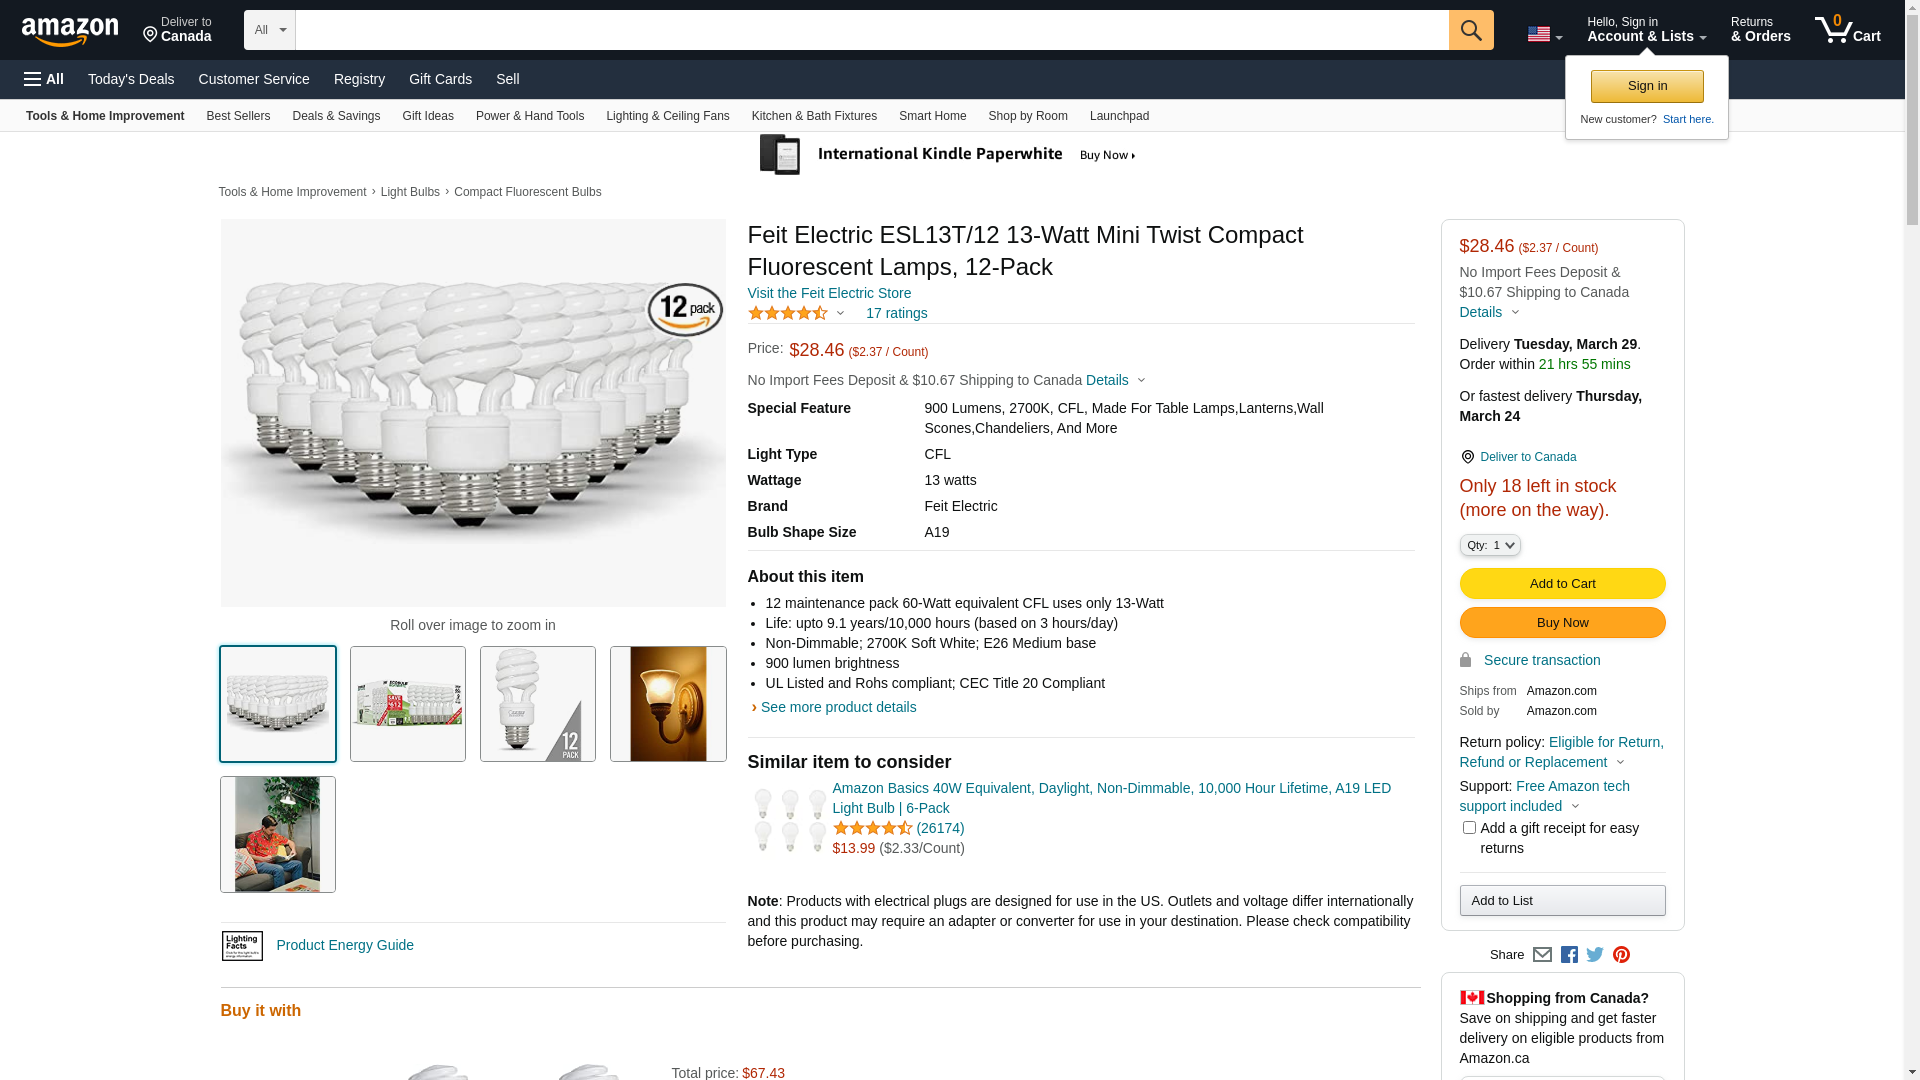
Task: Share product on Twitter
Action: 1595,955
